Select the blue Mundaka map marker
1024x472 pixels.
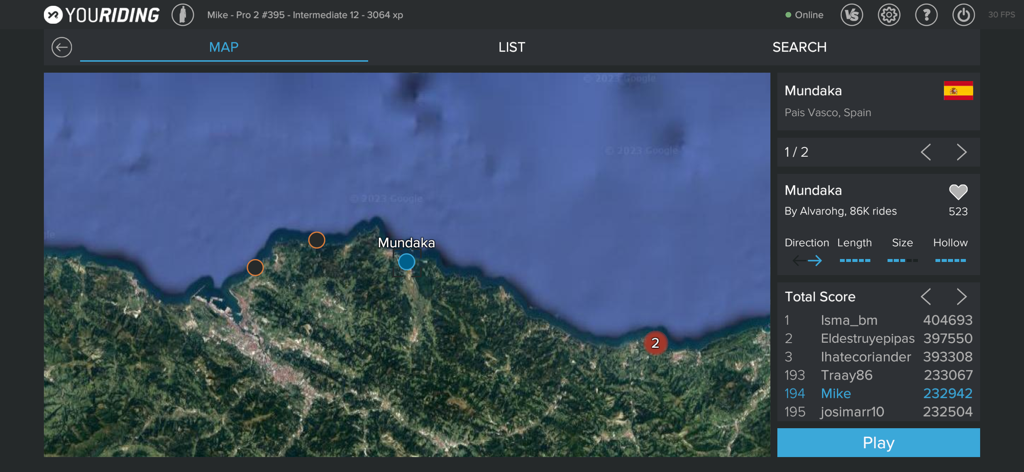point(406,262)
